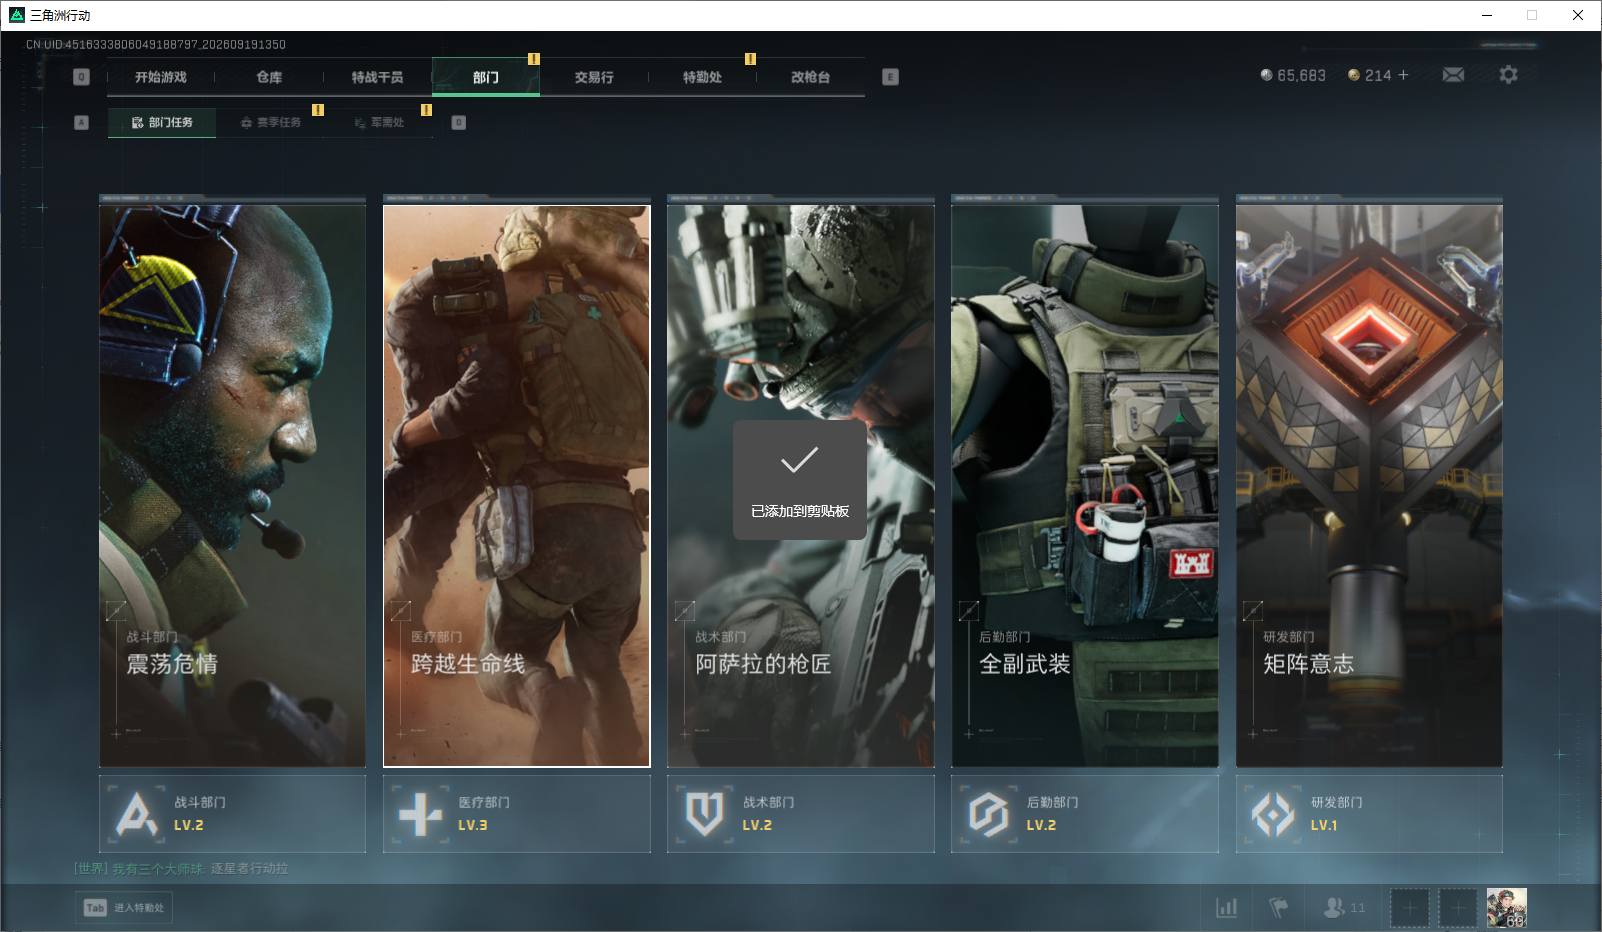Open the mail envelope icon
1602x932 pixels.
click(1453, 75)
